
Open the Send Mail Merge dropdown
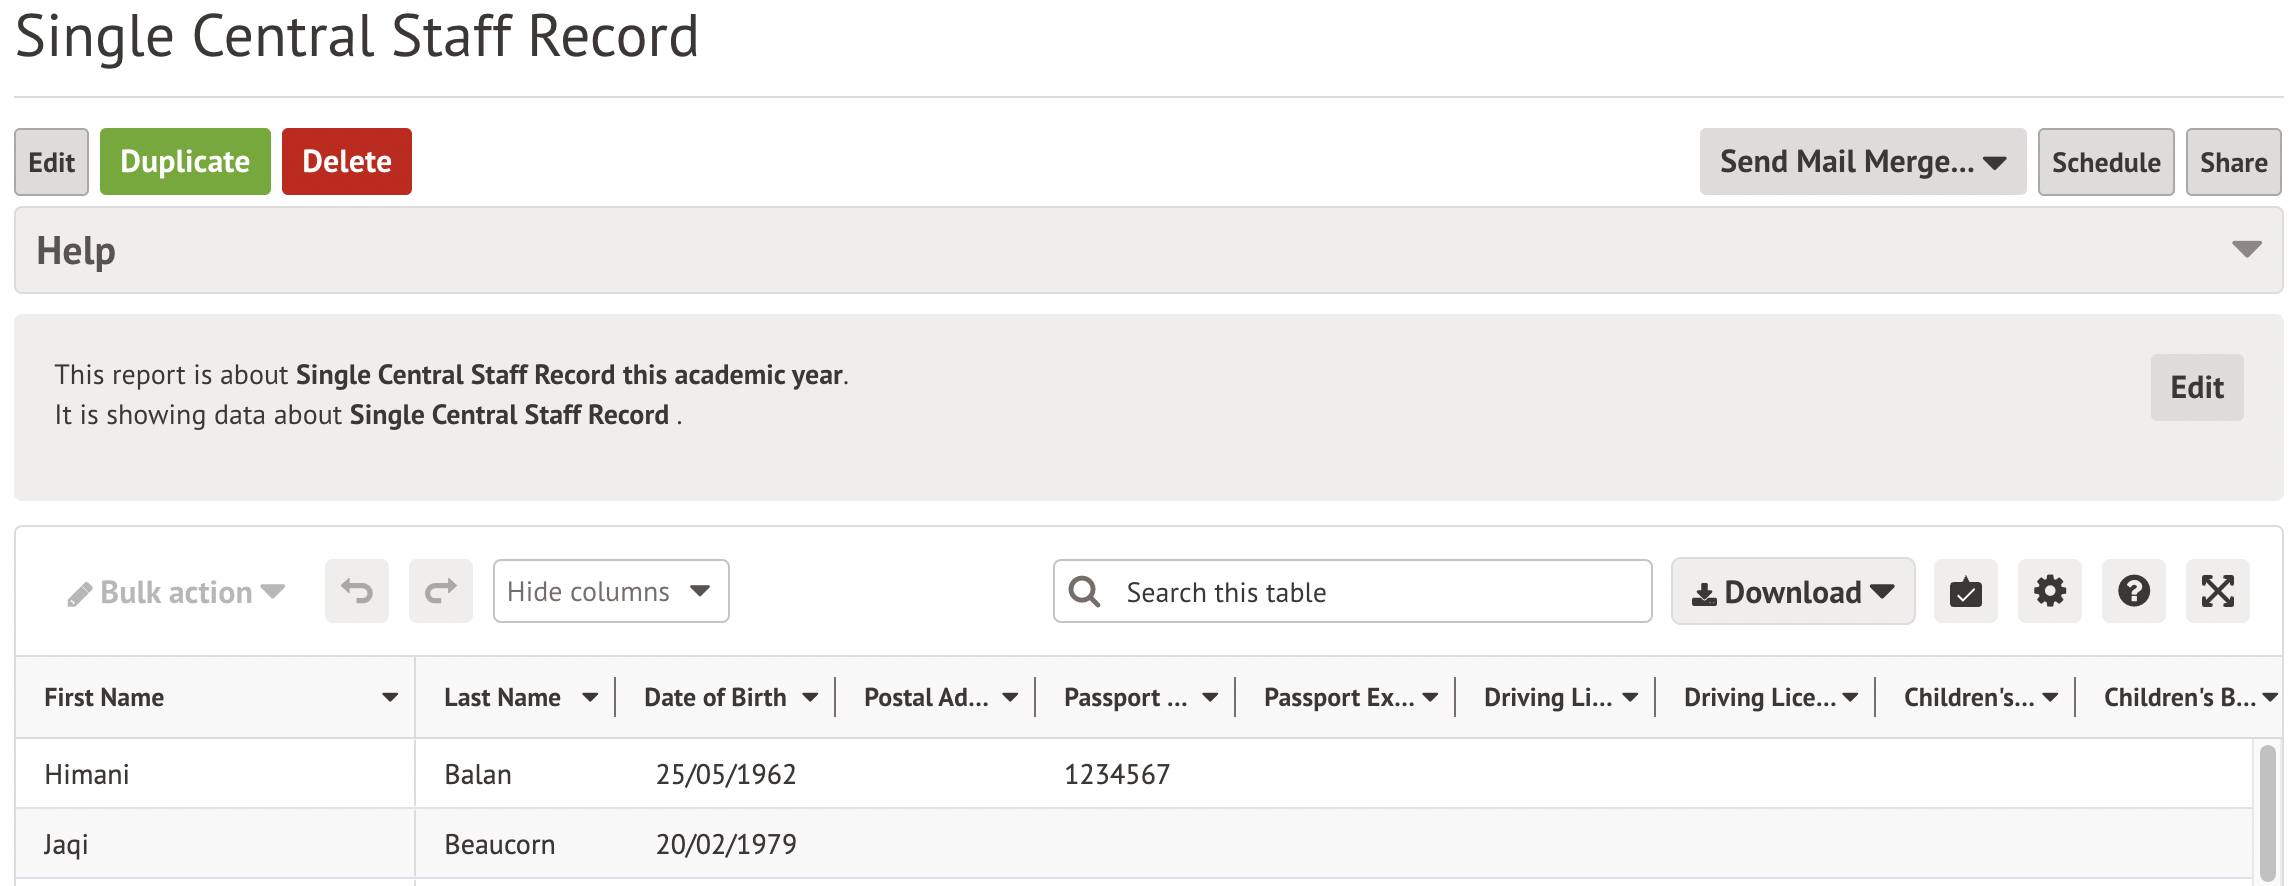(x=1862, y=162)
